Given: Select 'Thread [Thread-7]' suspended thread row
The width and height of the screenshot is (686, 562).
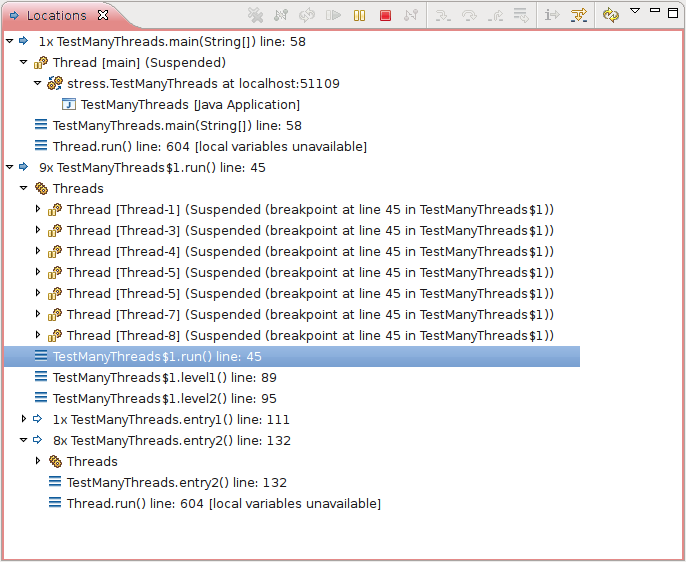Looking at the screenshot, I should coord(310,314).
